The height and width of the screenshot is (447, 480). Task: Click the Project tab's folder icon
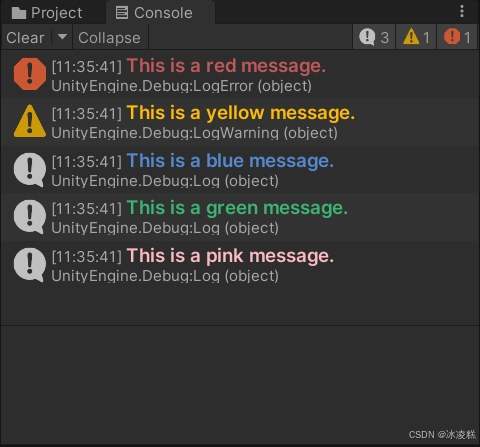(x=19, y=13)
